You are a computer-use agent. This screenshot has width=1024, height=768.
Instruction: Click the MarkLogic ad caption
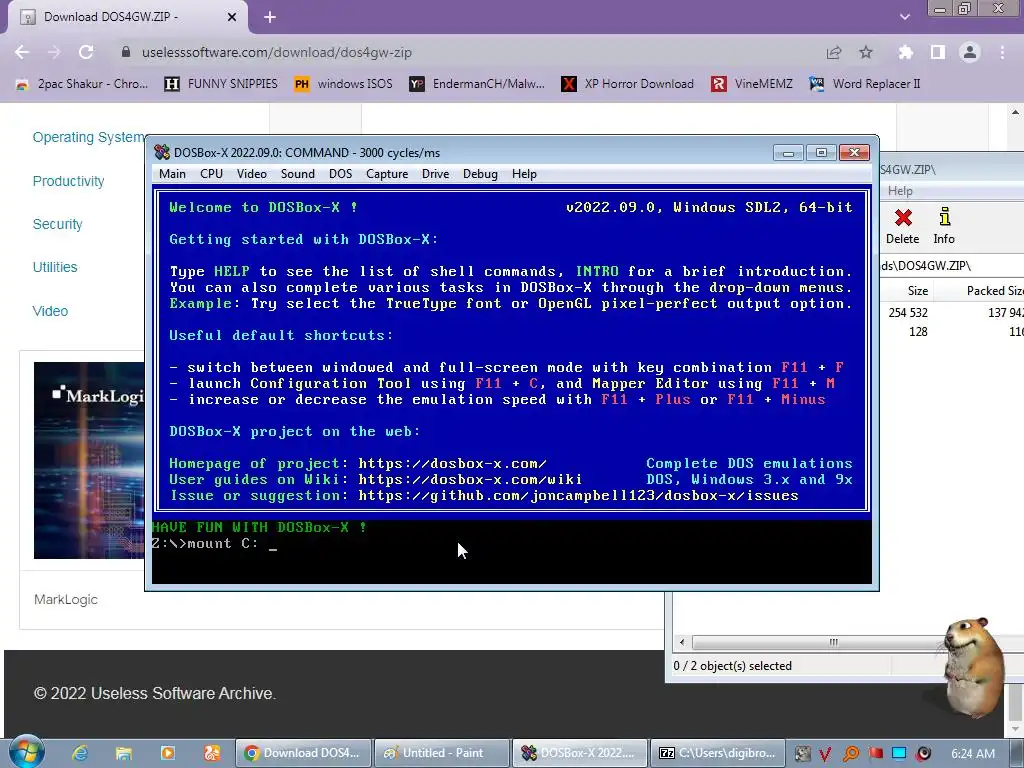[66, 600]
